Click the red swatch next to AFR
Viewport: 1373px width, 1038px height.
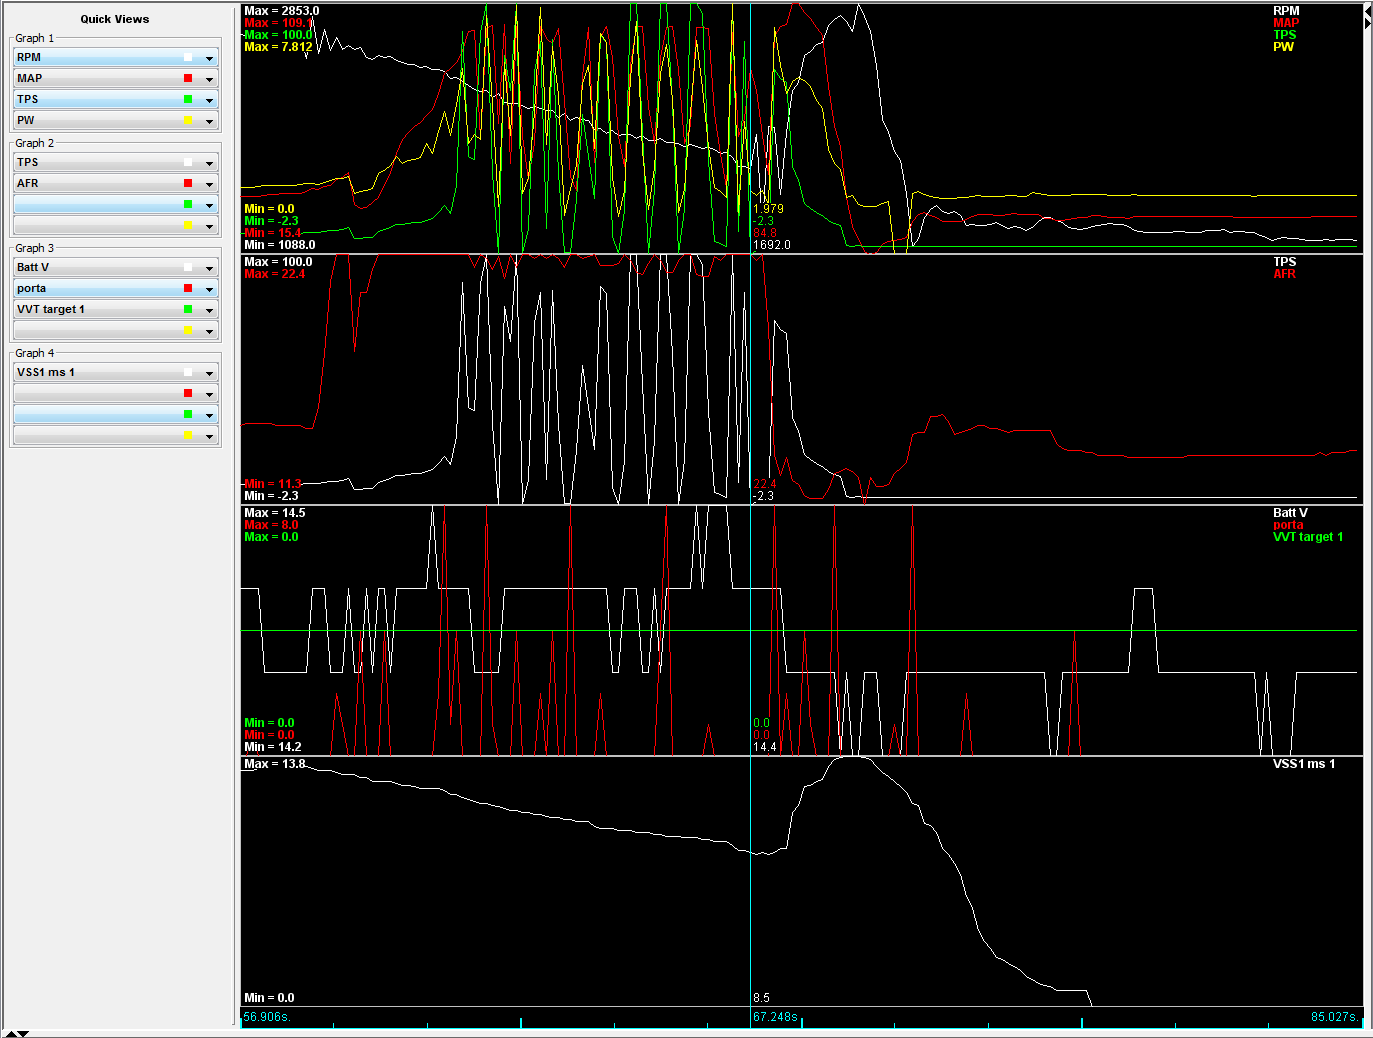188,183
